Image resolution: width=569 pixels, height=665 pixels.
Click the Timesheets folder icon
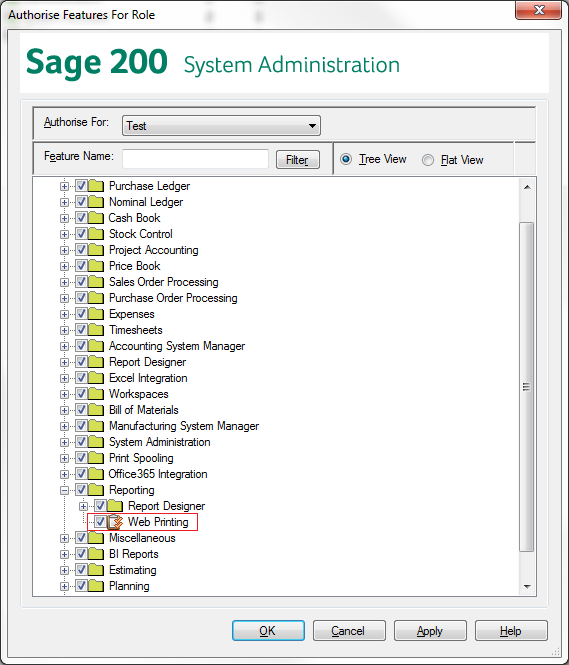coord(96,330)
